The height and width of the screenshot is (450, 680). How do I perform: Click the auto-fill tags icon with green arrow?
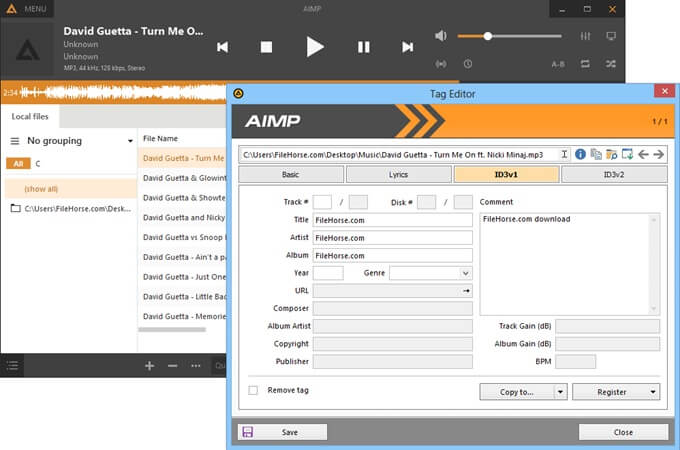click(x=627, y=154)
